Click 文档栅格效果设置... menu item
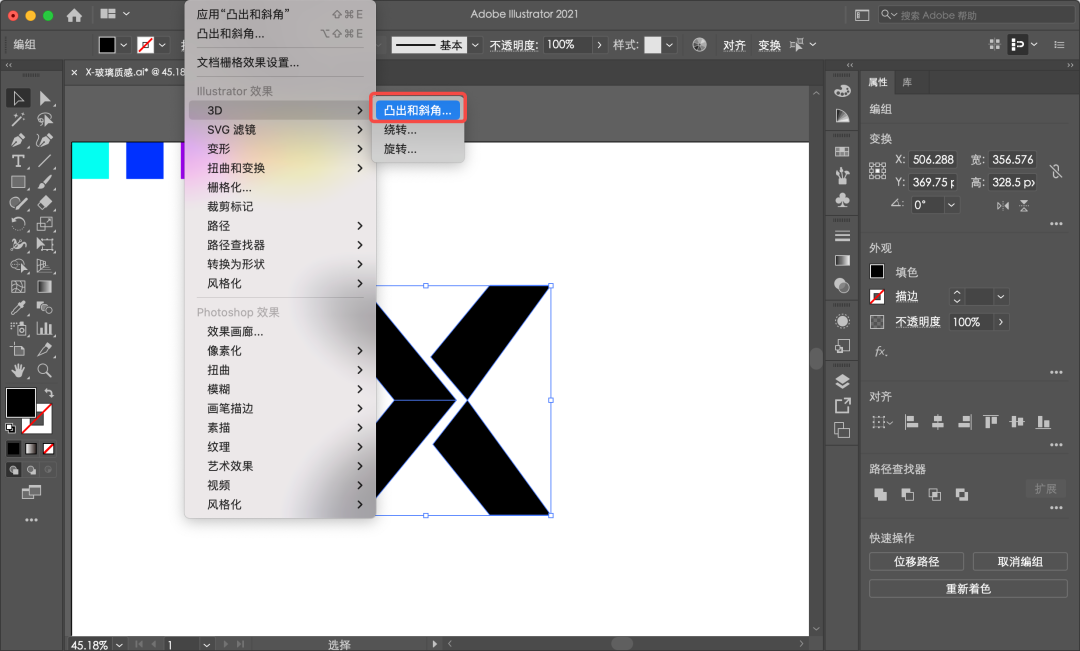Image resolution: width=1080 pixels, height=651 pixels. 248,63
